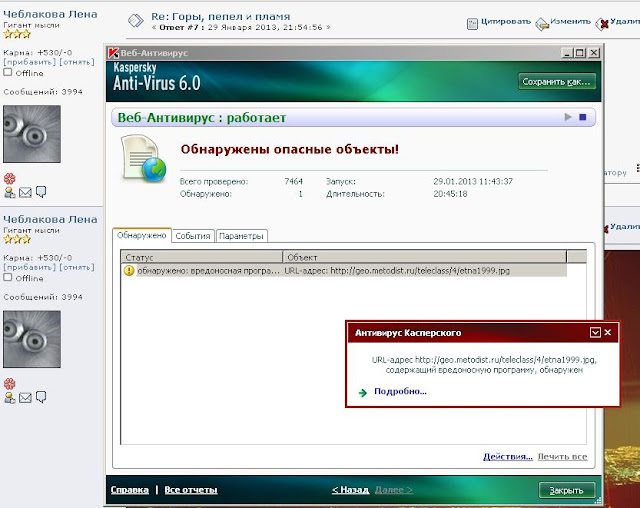Open Подробно... in the Kaspersky popup
640x508 pixels.
400,391
